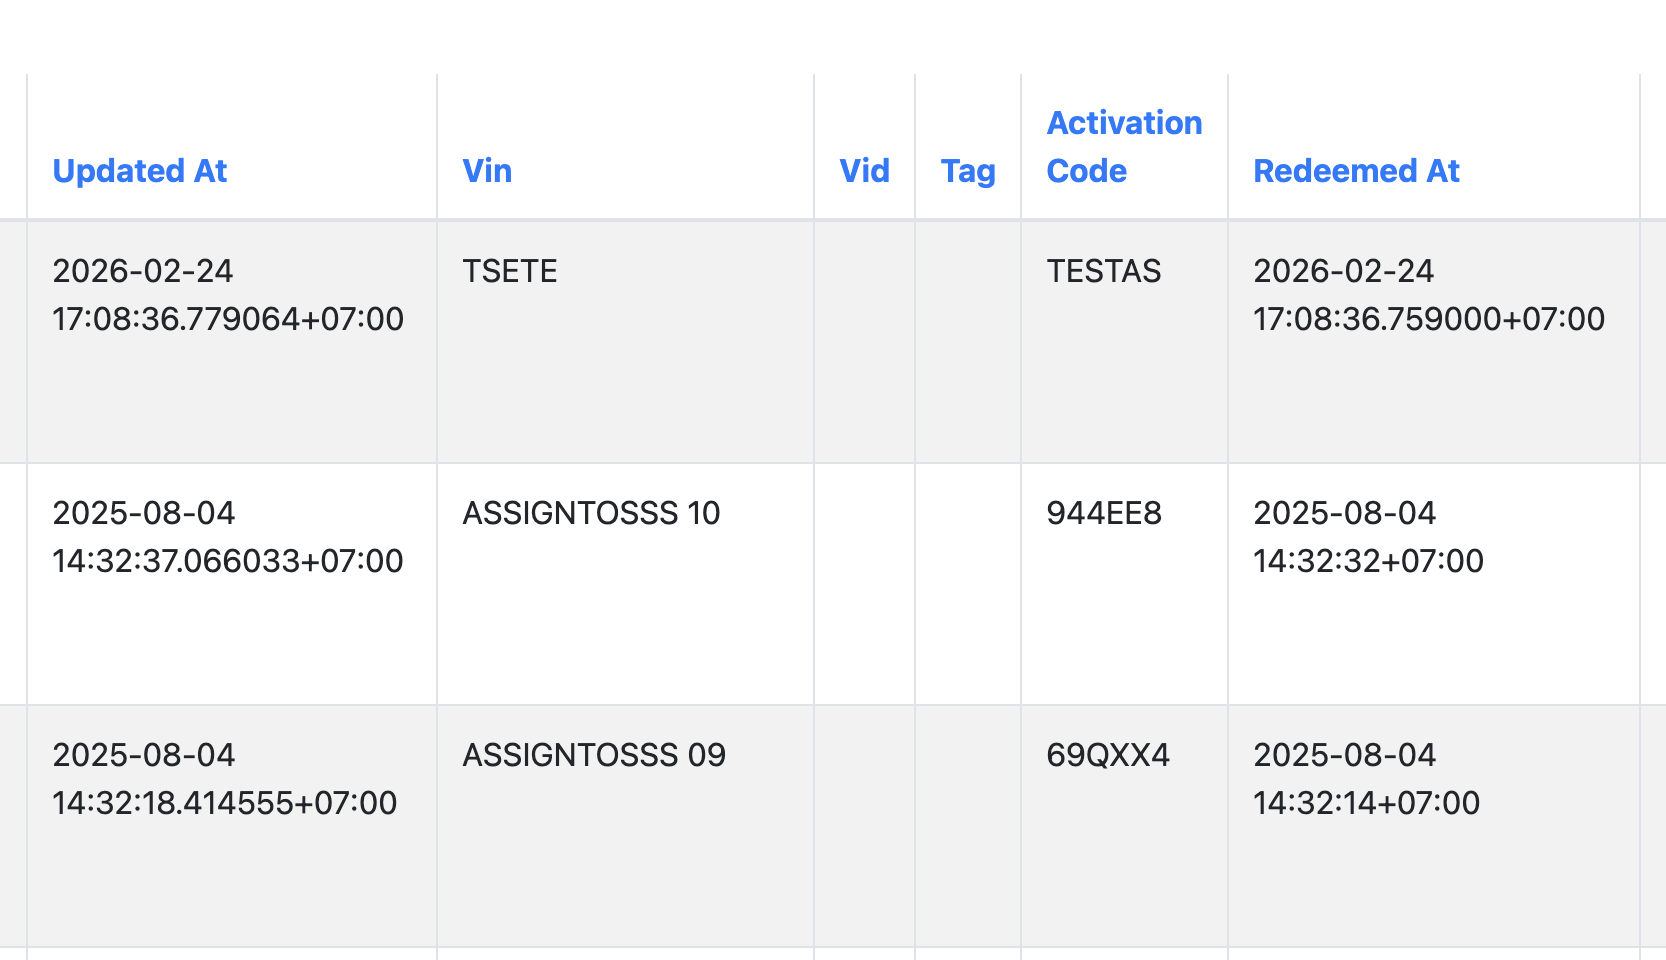Image resolution: width=1666 pixels, height=960 pixels.
Task: Sort by the Vid column header
Action: [864, 171]
